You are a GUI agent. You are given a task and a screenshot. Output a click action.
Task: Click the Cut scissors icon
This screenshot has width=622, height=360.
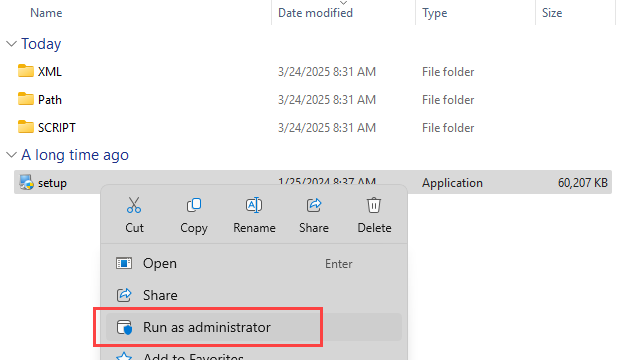click(x=134, y=205)
